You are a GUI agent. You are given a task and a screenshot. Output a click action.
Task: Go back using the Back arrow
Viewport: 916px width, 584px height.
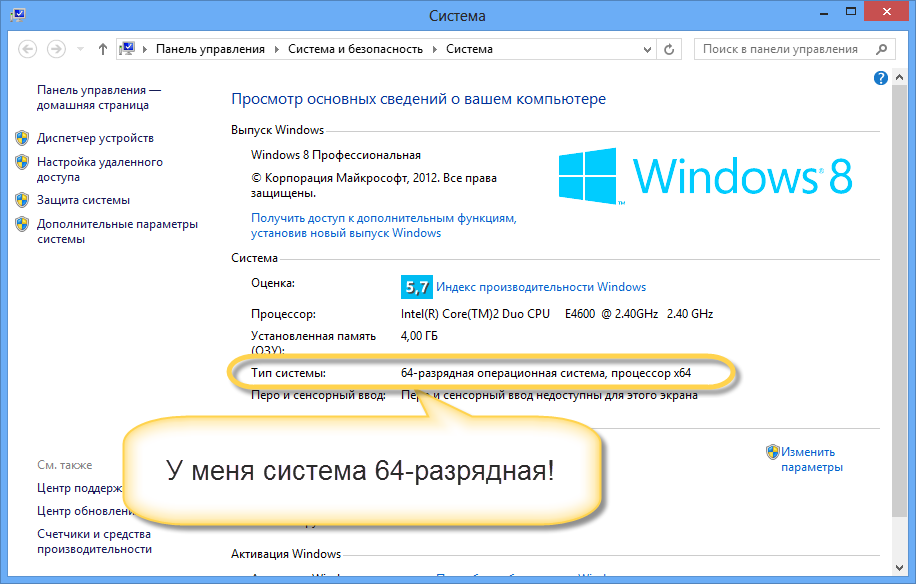click(x=27, y=49)
